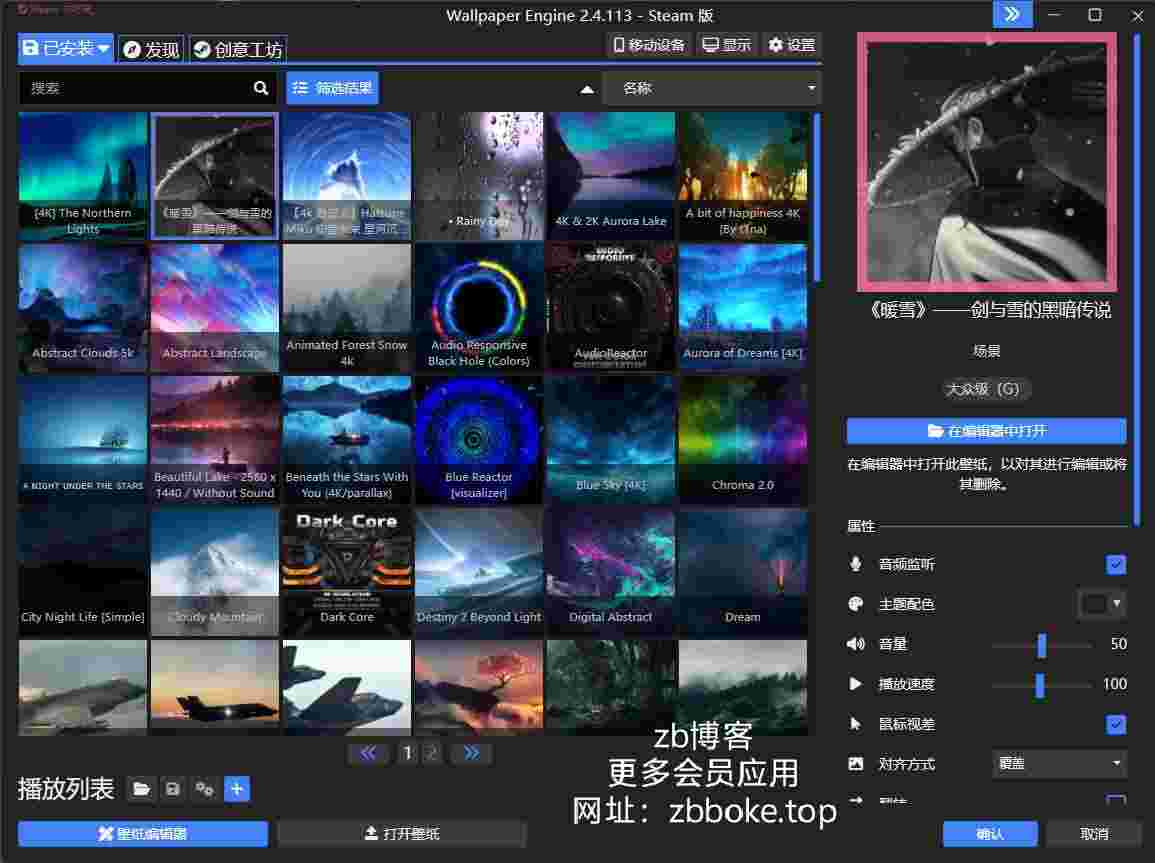
Task: Select the Beautiful Lake wallpaper
Action: point(214,440)
